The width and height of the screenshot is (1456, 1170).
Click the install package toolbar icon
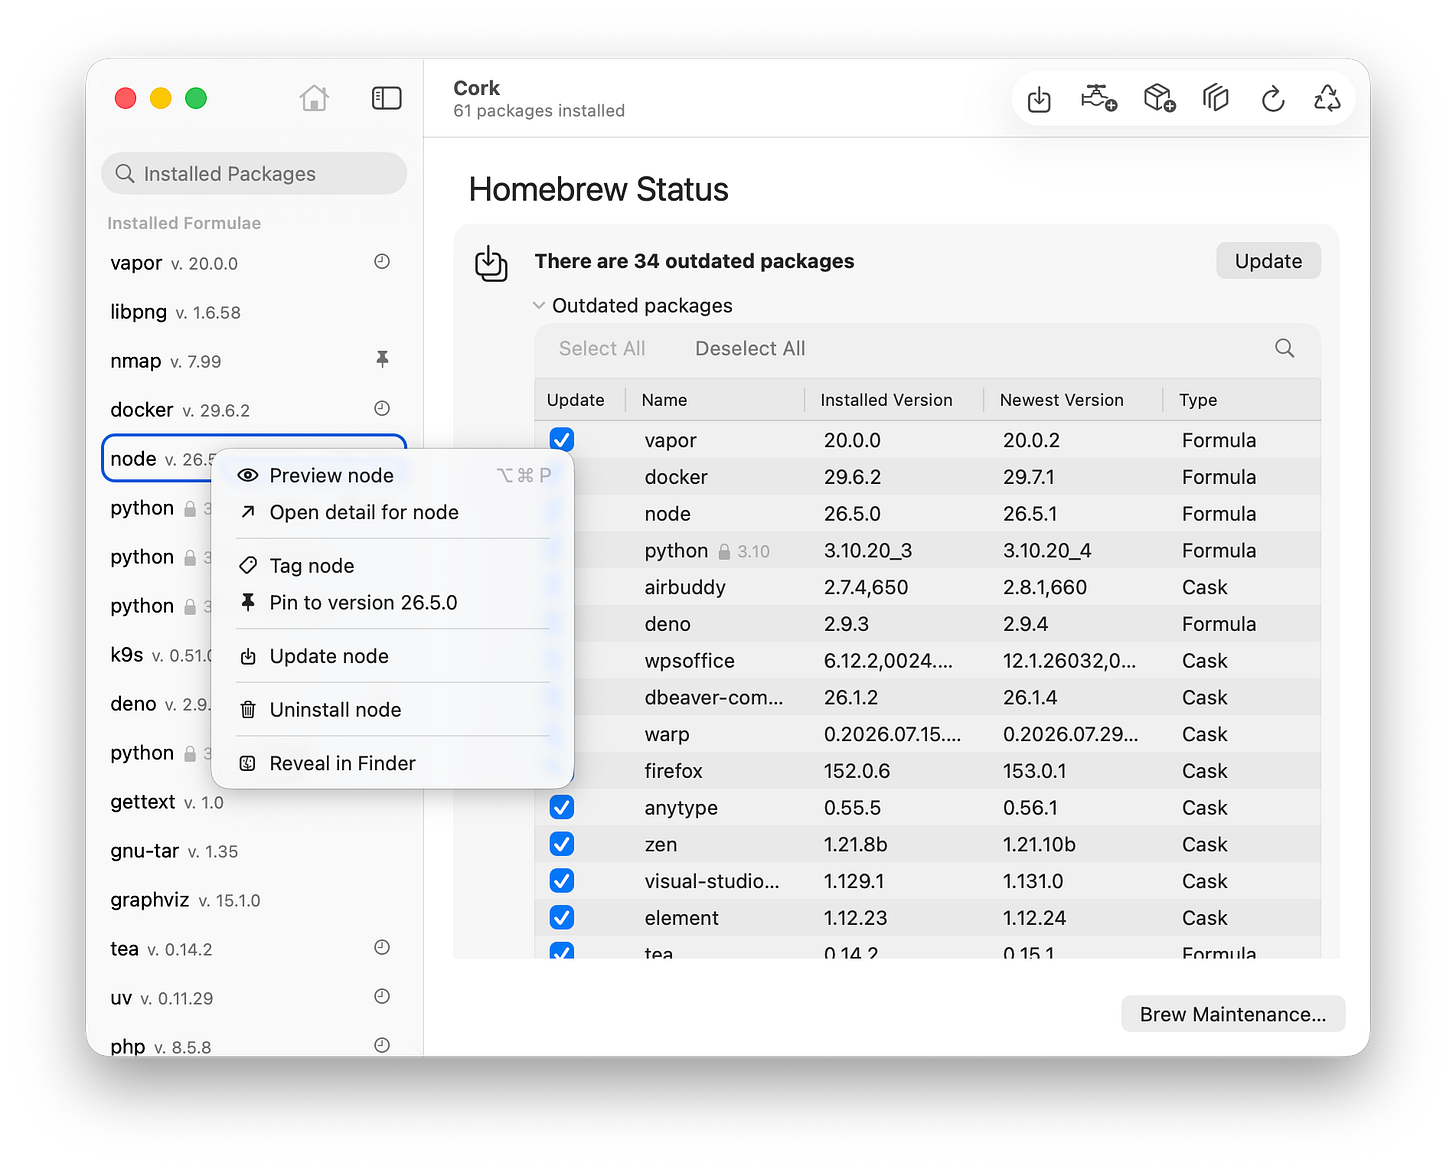click(1159, 98)
